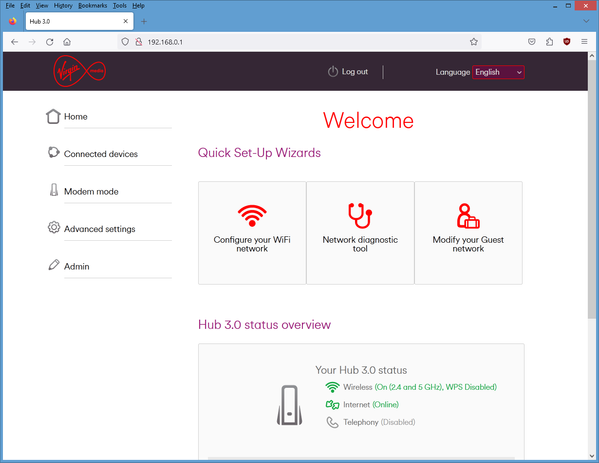Click the Log out power icon

[x=333, y=71]
